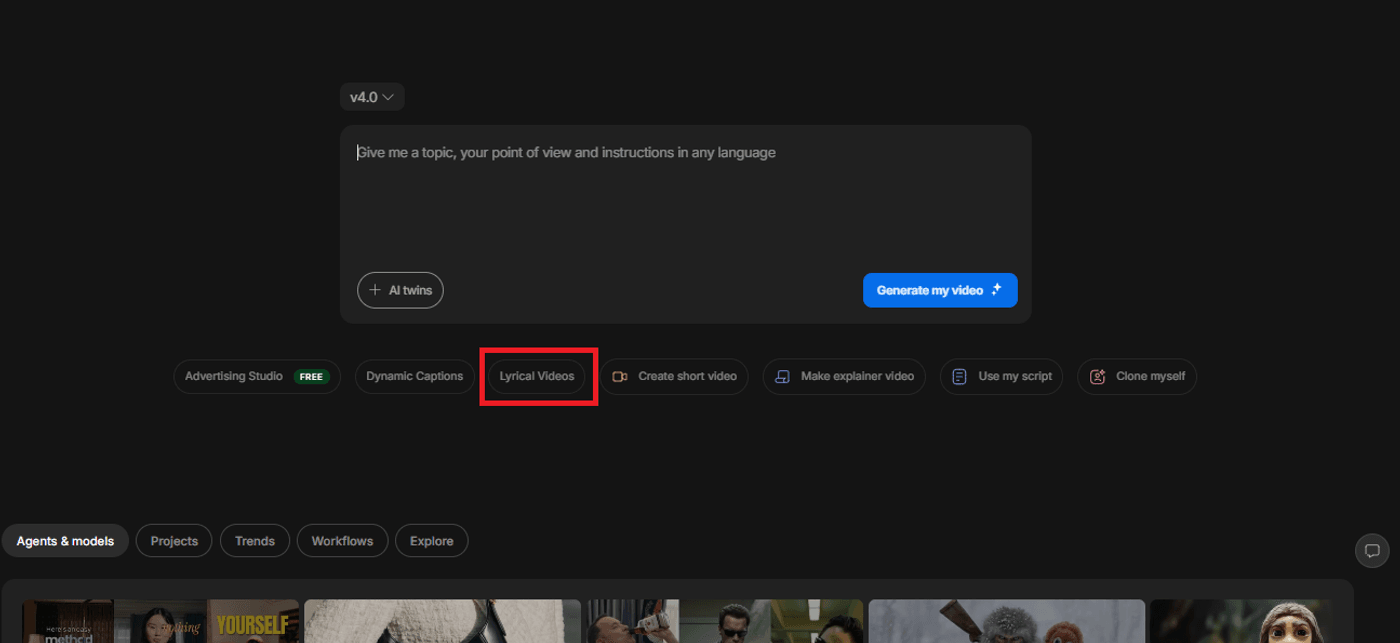Click the Clone myself icon

1097,376
